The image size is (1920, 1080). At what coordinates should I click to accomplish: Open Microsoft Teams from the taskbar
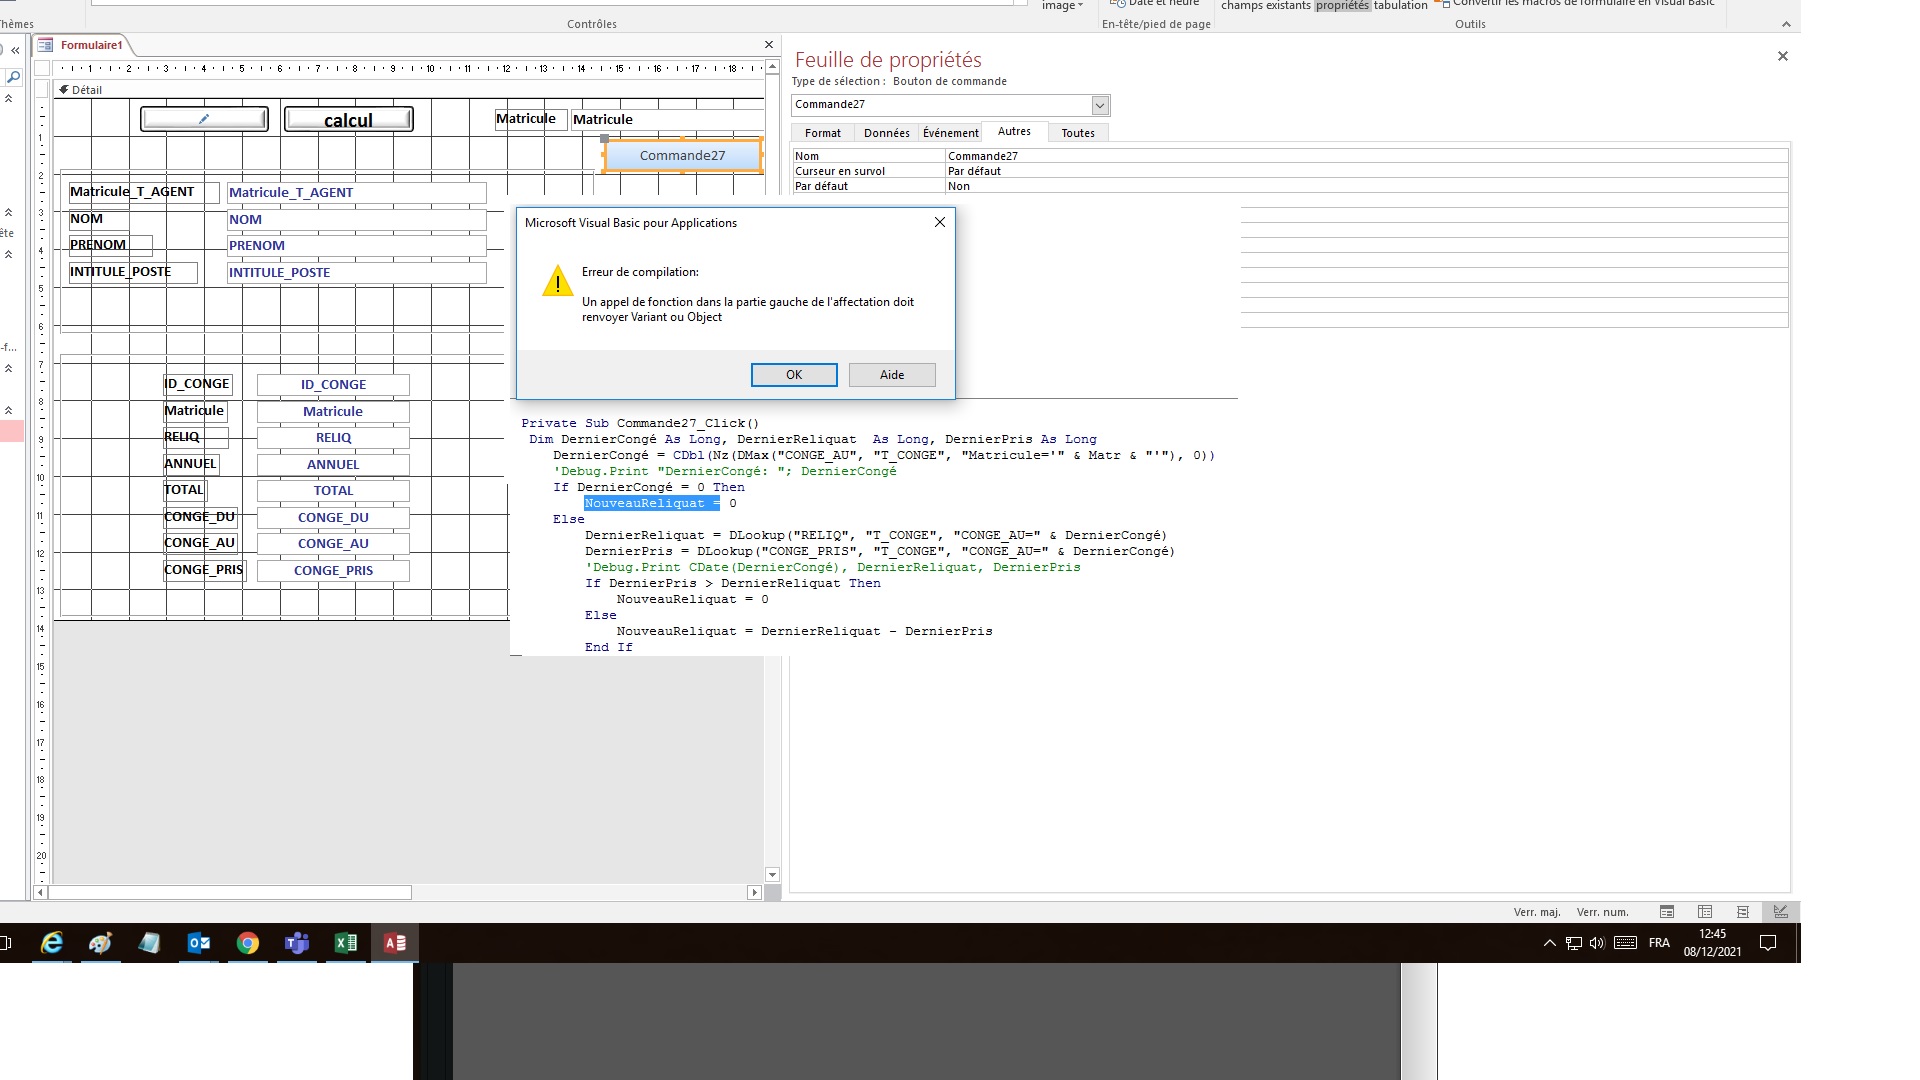297,943
